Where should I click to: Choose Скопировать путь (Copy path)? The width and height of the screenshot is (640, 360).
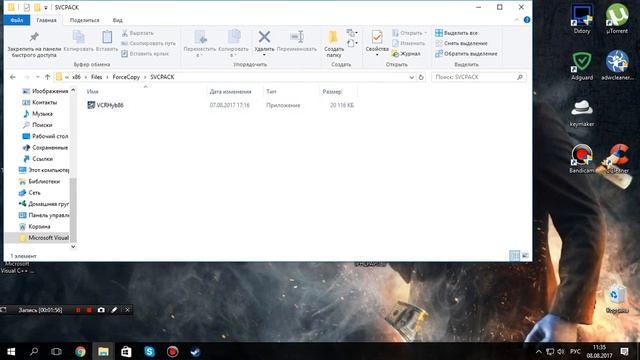(x=149, y=43)
